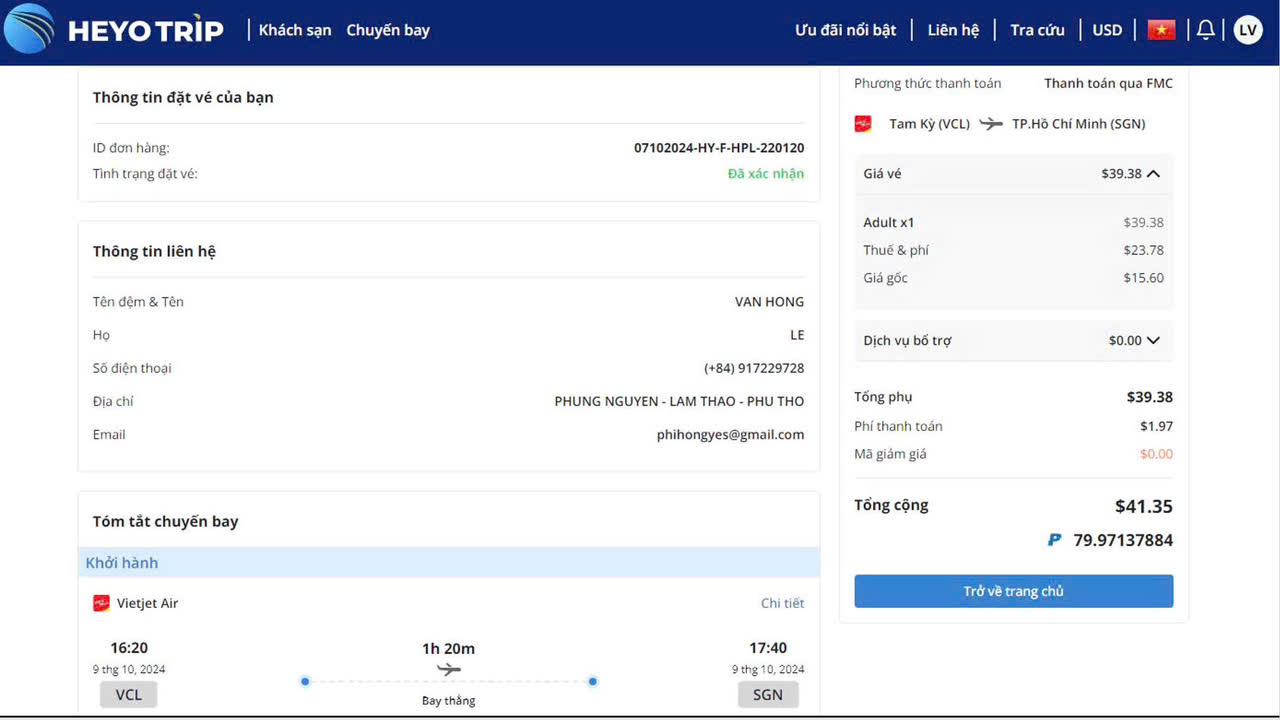The height and width of the screenshot is (720, 1280).
Task: Open the Liên hệ page
Action: pyautogui.click(x=953, y=30)
